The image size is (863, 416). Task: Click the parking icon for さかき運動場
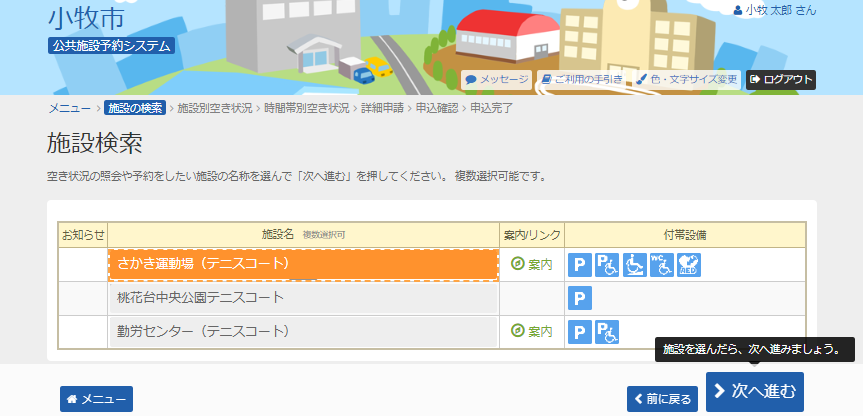pyautogui.click(x=580, y=264)
